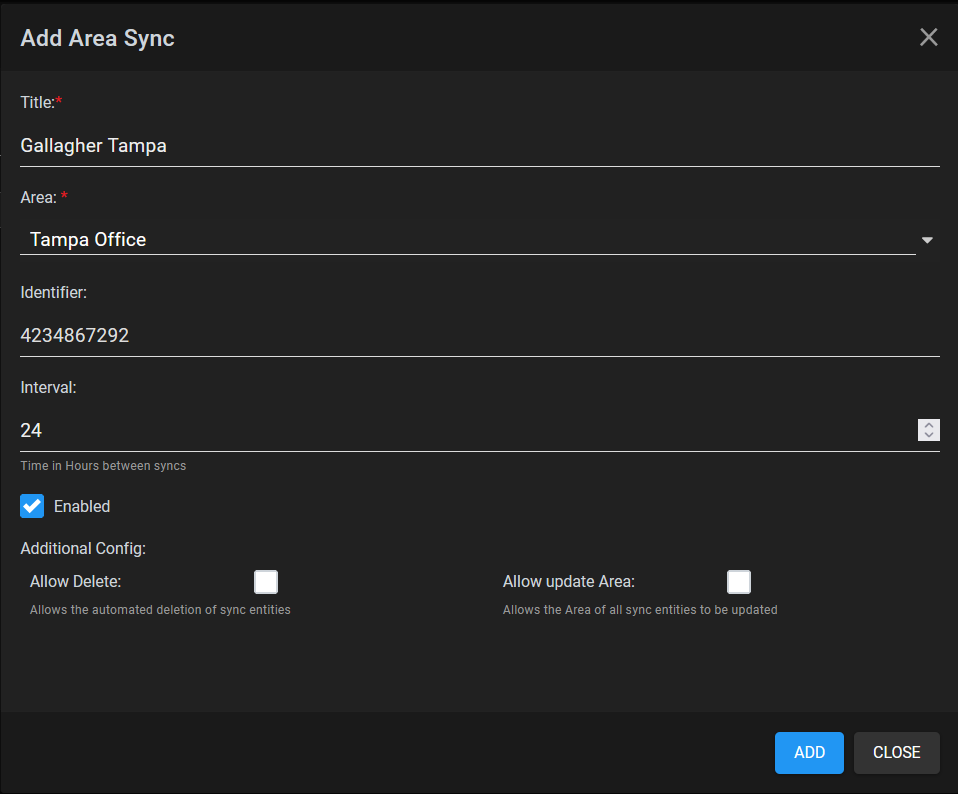Select 'Allows the automated deletion of sync entities' text
Screen dimensions: 958x794
160,610
